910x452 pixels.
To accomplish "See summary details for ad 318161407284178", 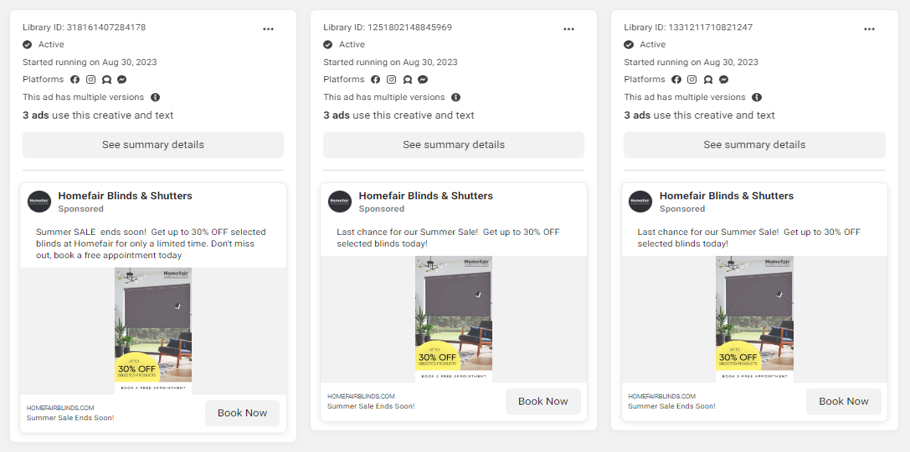I will pyautogui.click(x=153, y=144).
